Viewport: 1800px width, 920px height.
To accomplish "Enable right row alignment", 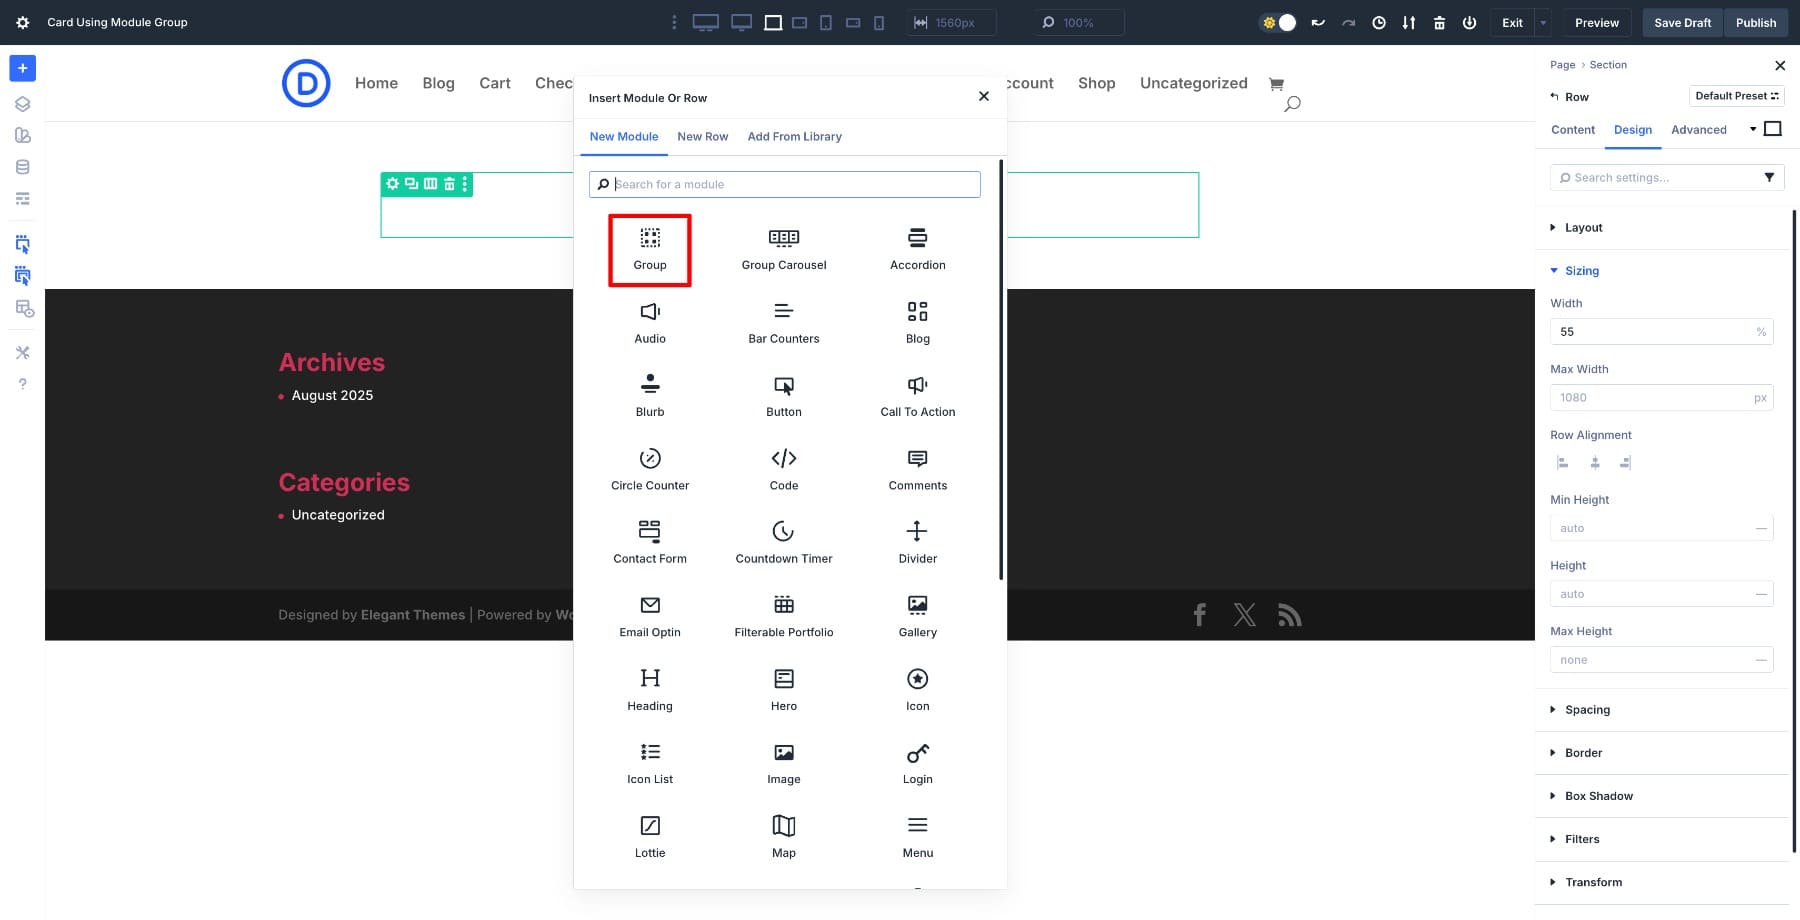I will tap(1627, 462).
